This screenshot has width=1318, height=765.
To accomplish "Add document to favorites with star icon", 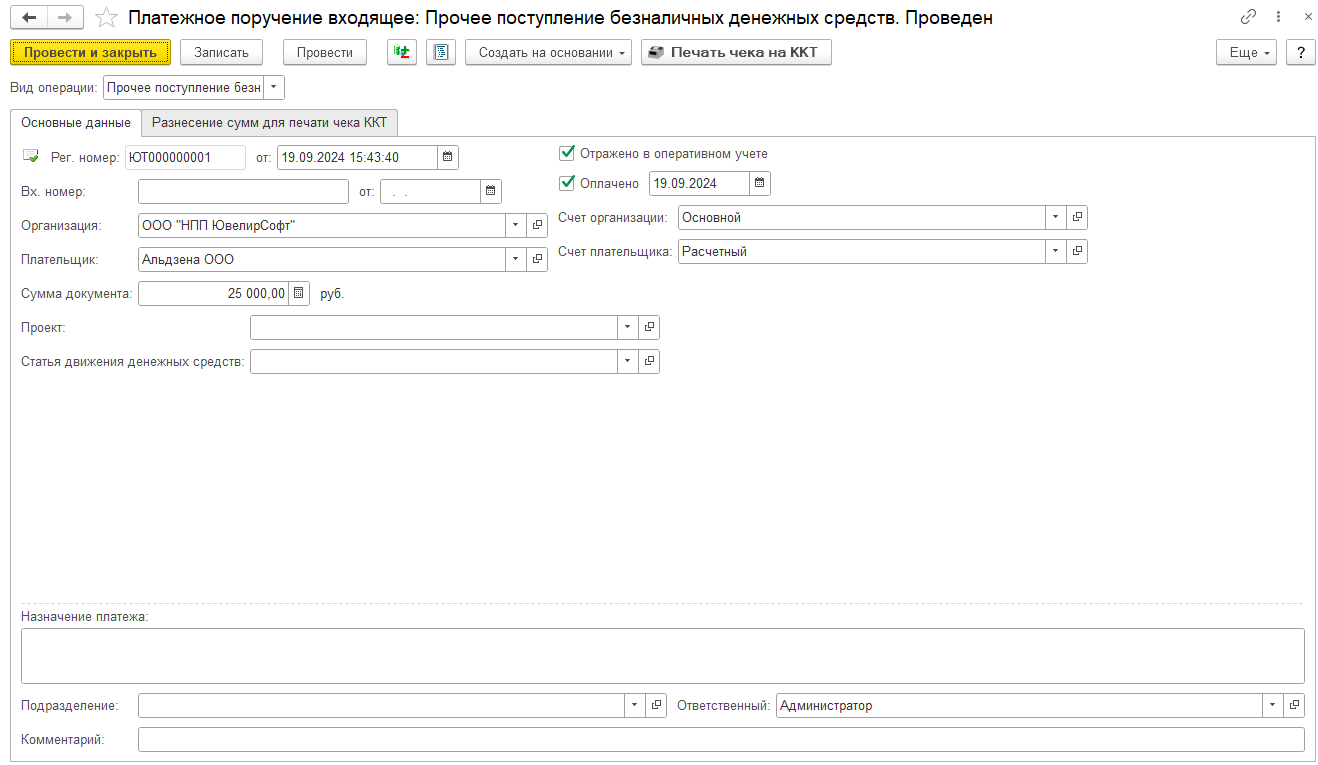I will [x=105, y=18].
